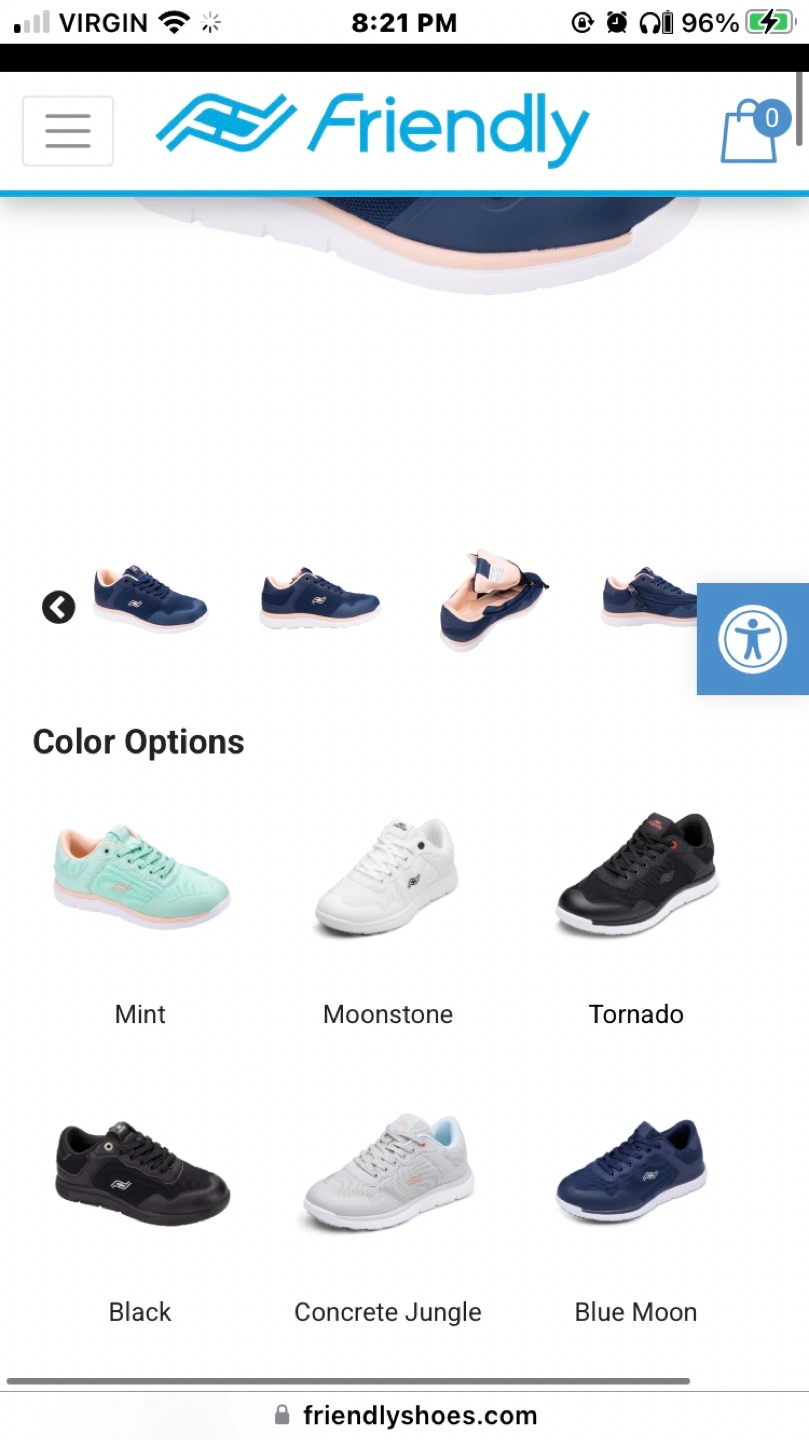Open the hamburger navigation menu
The height and width of the screenshot is (1440, 809).
[x=68, y=131]
